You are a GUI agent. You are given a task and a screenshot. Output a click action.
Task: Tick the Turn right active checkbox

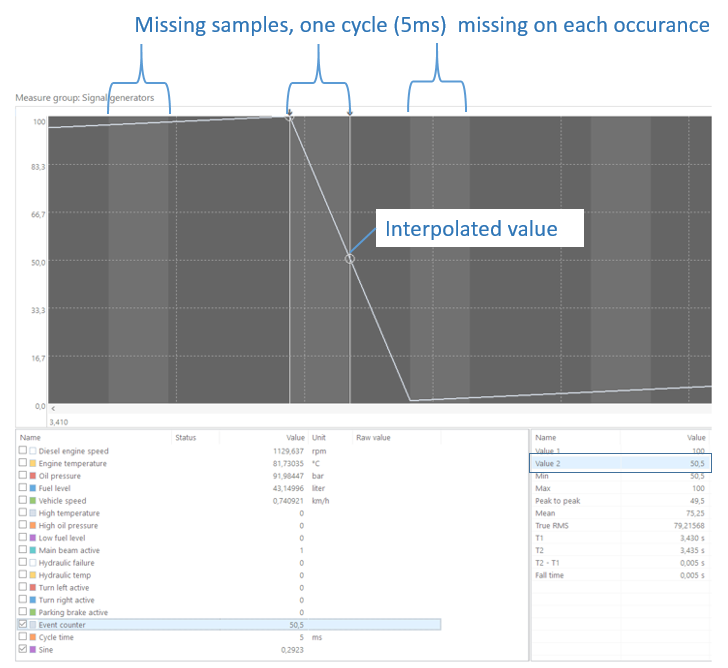(23, 599)
